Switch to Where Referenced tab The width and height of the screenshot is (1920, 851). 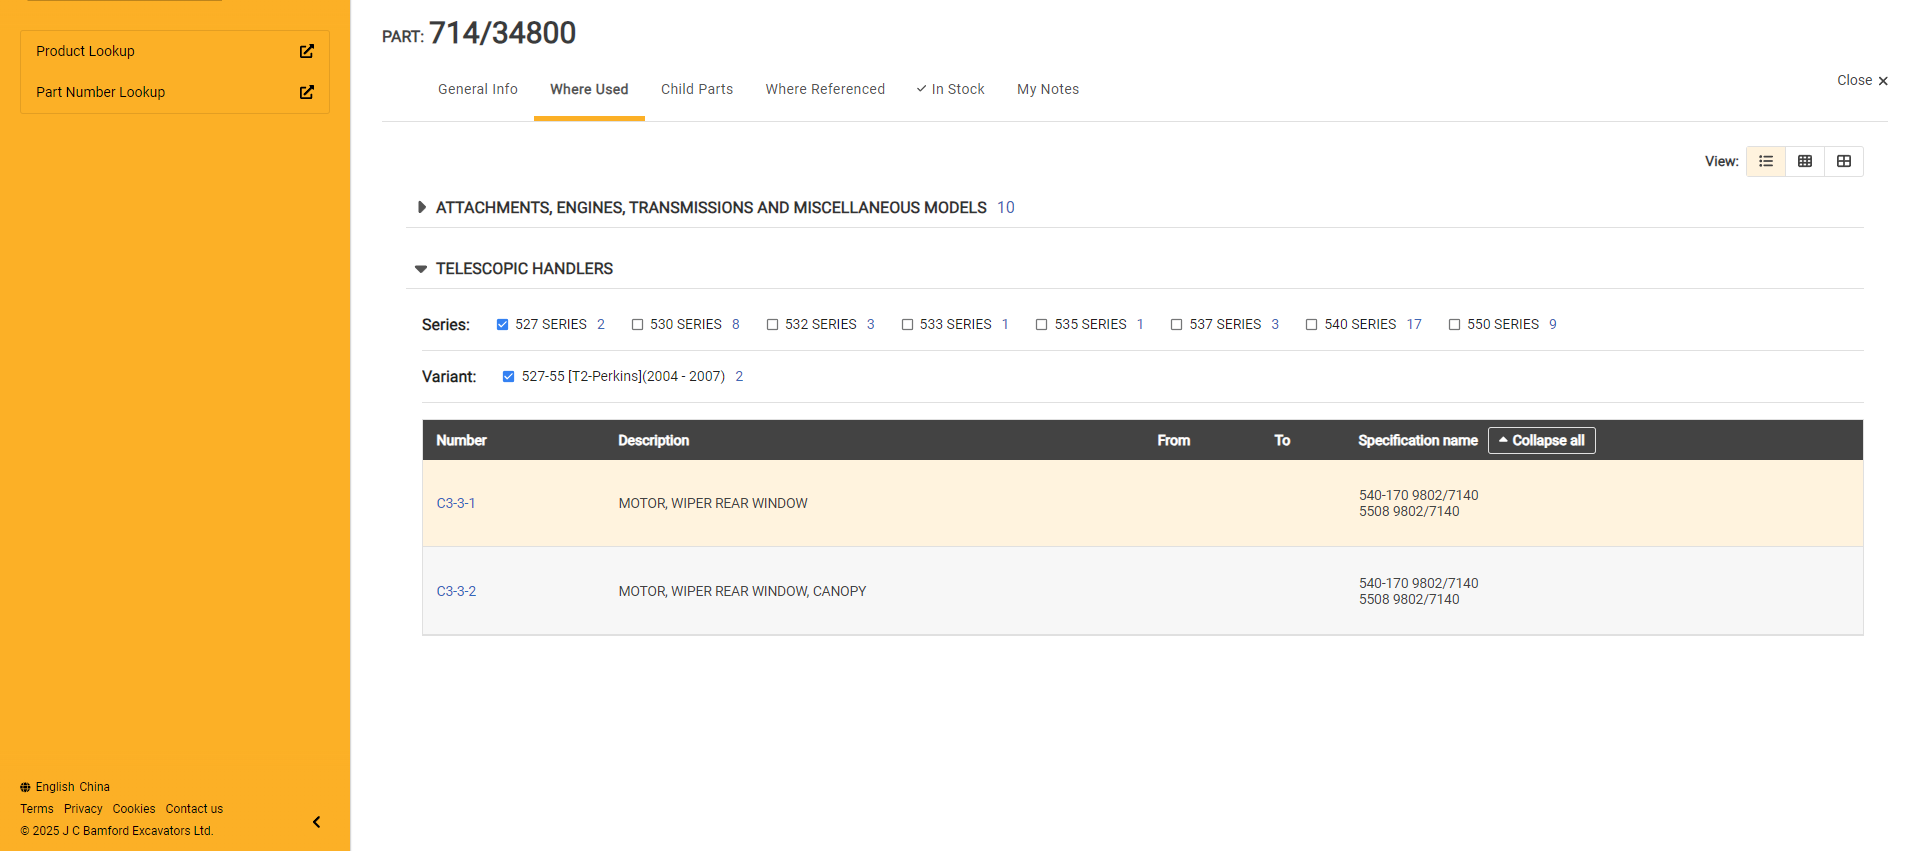pos(824,89)
